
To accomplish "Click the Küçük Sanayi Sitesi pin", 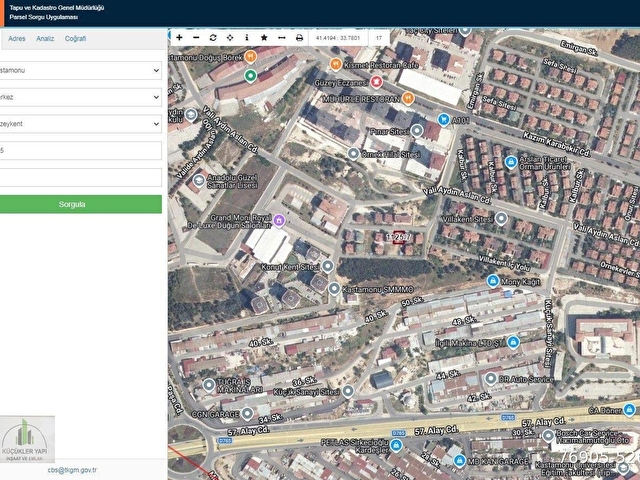I will click(348, 391).
